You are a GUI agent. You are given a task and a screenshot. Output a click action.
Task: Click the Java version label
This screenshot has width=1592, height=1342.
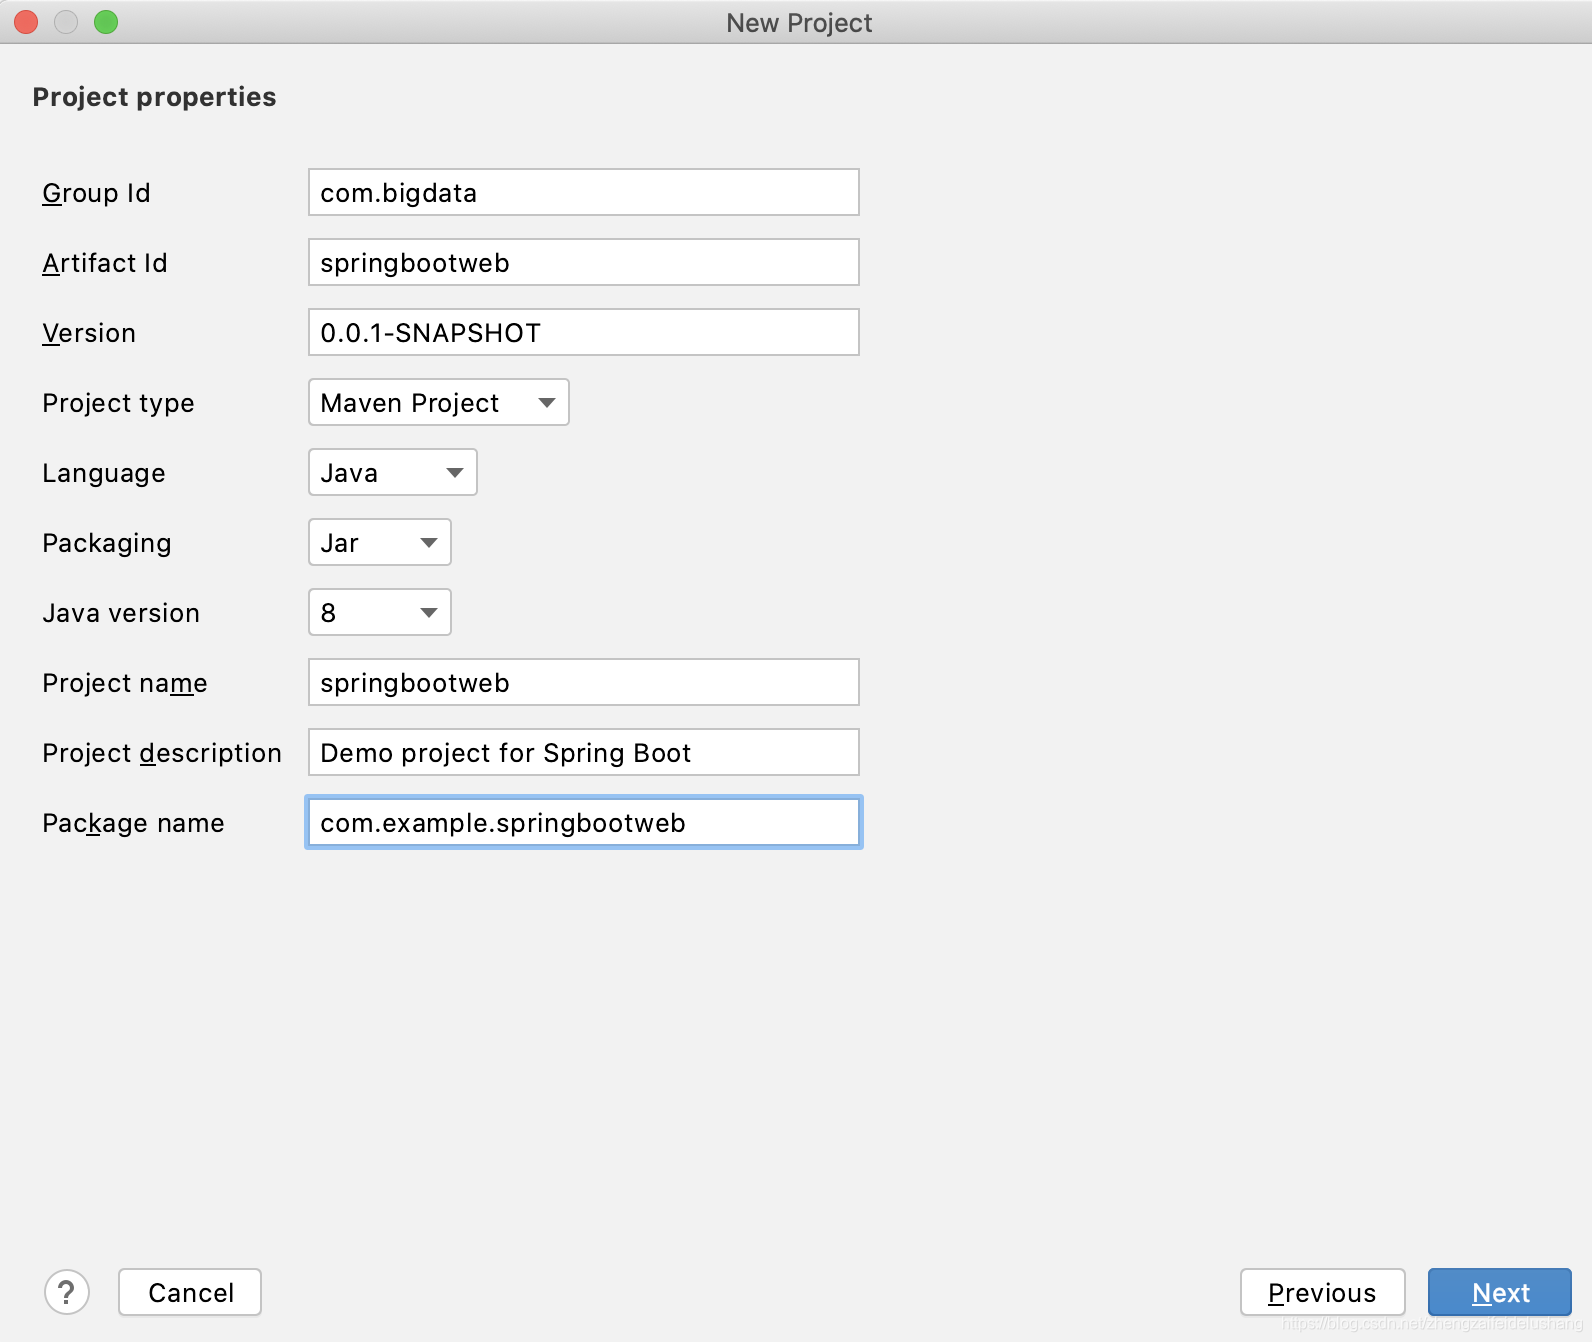click(121, 613)
